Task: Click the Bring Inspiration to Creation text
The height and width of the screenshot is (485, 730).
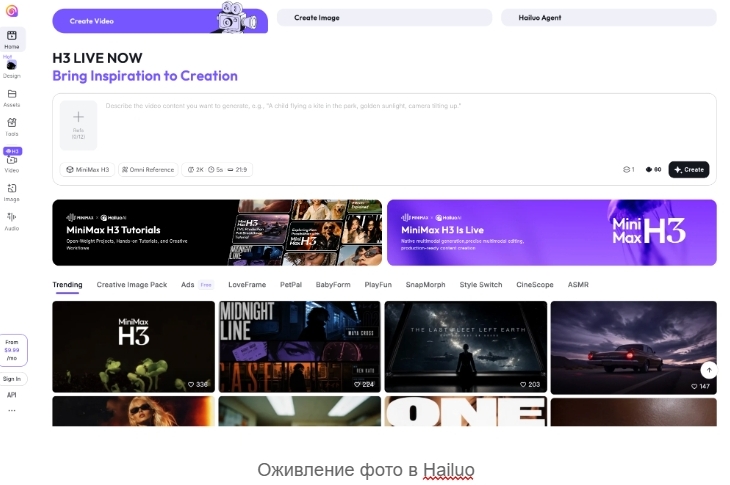Action: click(x=145, y=76)
